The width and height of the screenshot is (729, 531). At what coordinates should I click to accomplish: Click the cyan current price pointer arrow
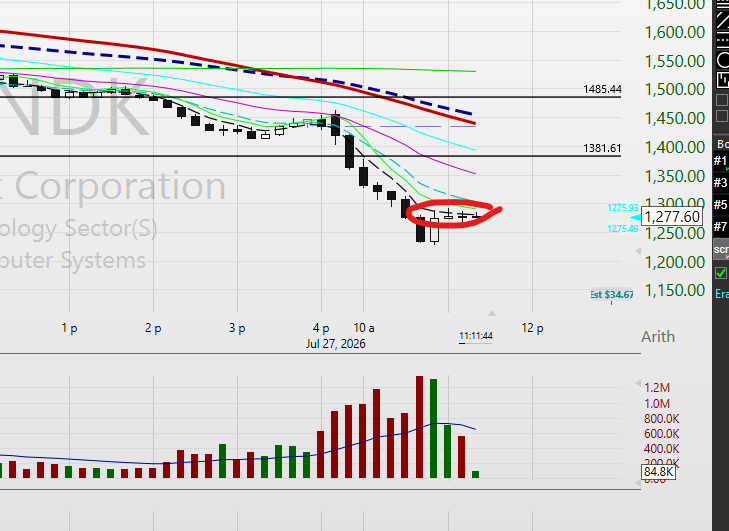point(636,218)
